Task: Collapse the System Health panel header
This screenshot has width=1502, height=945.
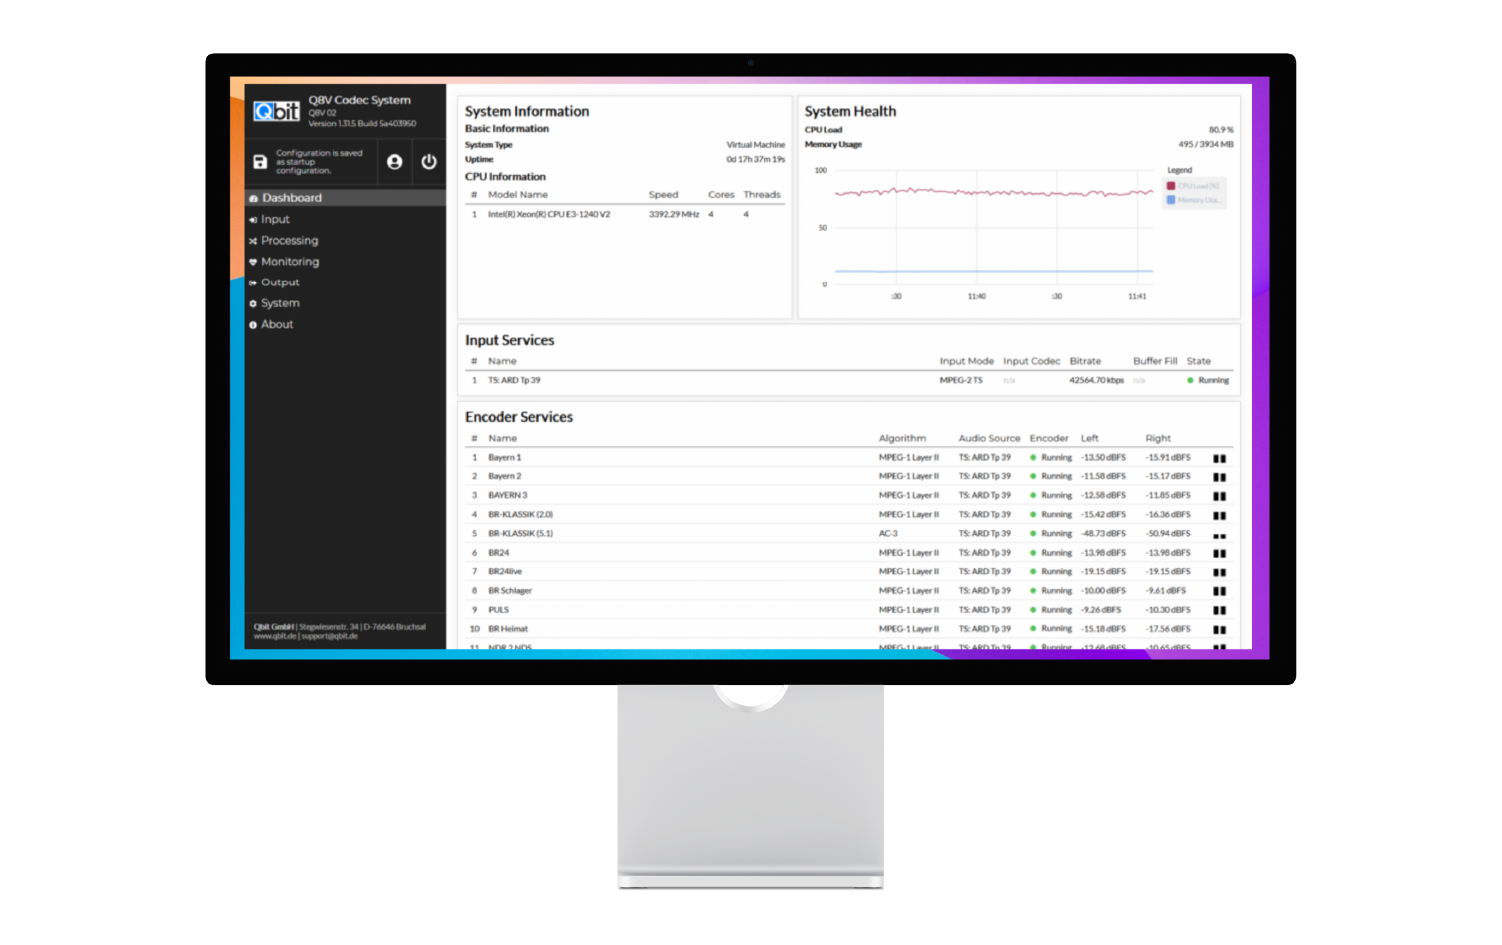Action: tap(850, 111)
